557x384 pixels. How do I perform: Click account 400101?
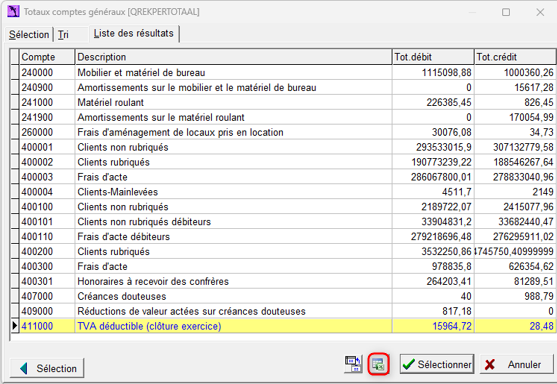pos(47,222)
